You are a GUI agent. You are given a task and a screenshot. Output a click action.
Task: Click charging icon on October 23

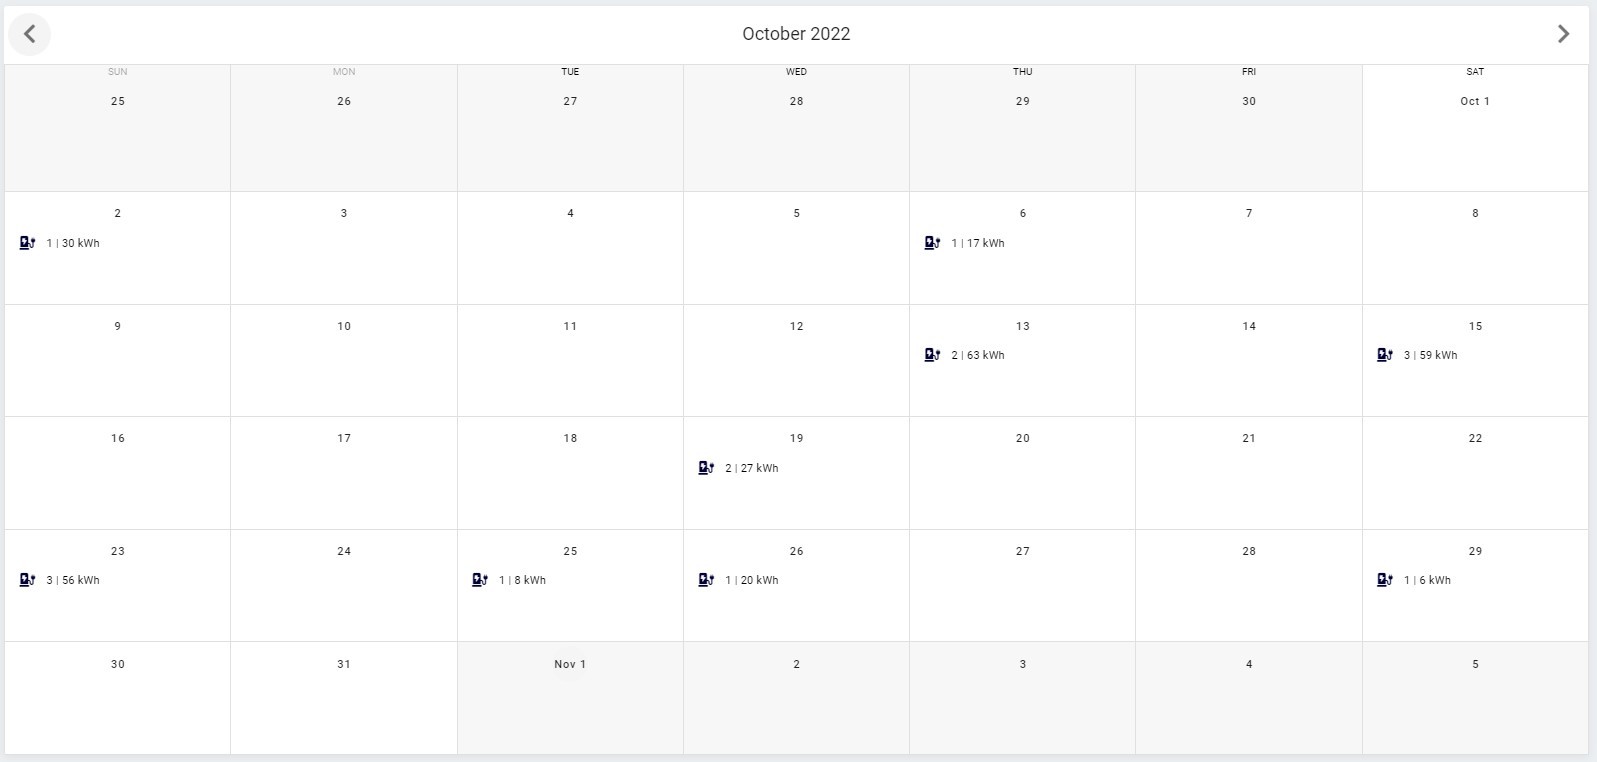27,580
